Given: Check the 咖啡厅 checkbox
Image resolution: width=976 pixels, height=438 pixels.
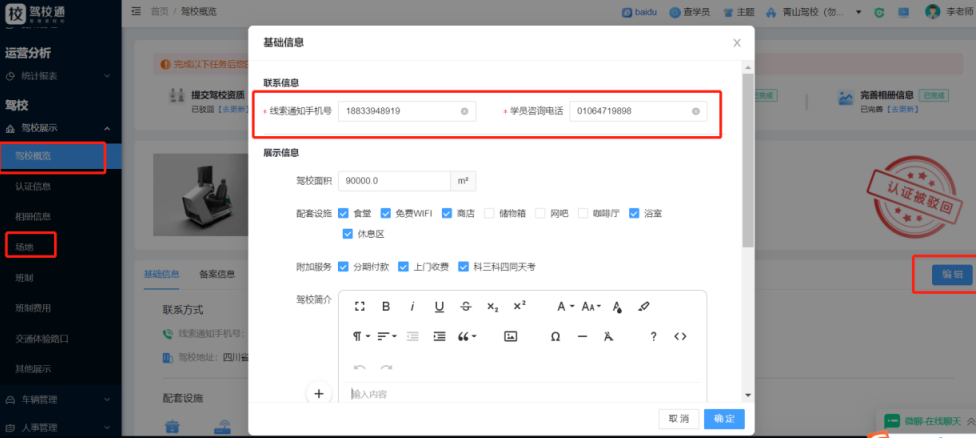Looking at the screenshot, I should (583, 213).
